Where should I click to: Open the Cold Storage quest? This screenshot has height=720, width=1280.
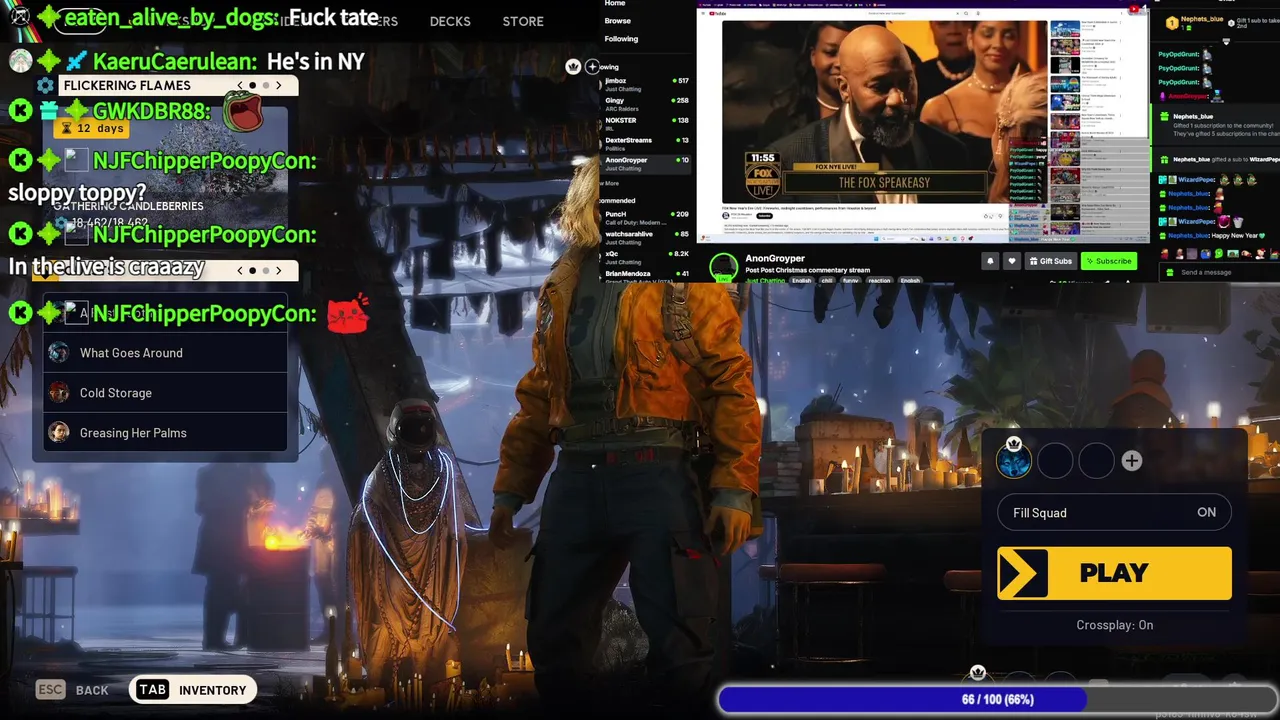click(x=166, y=393)
